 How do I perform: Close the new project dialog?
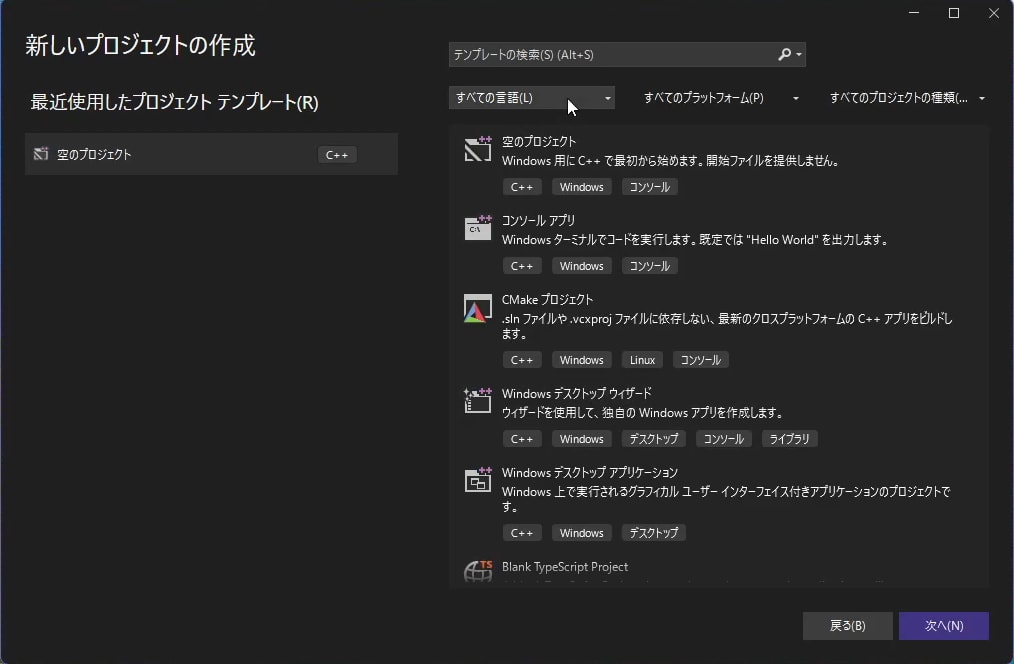coord(994,13)
